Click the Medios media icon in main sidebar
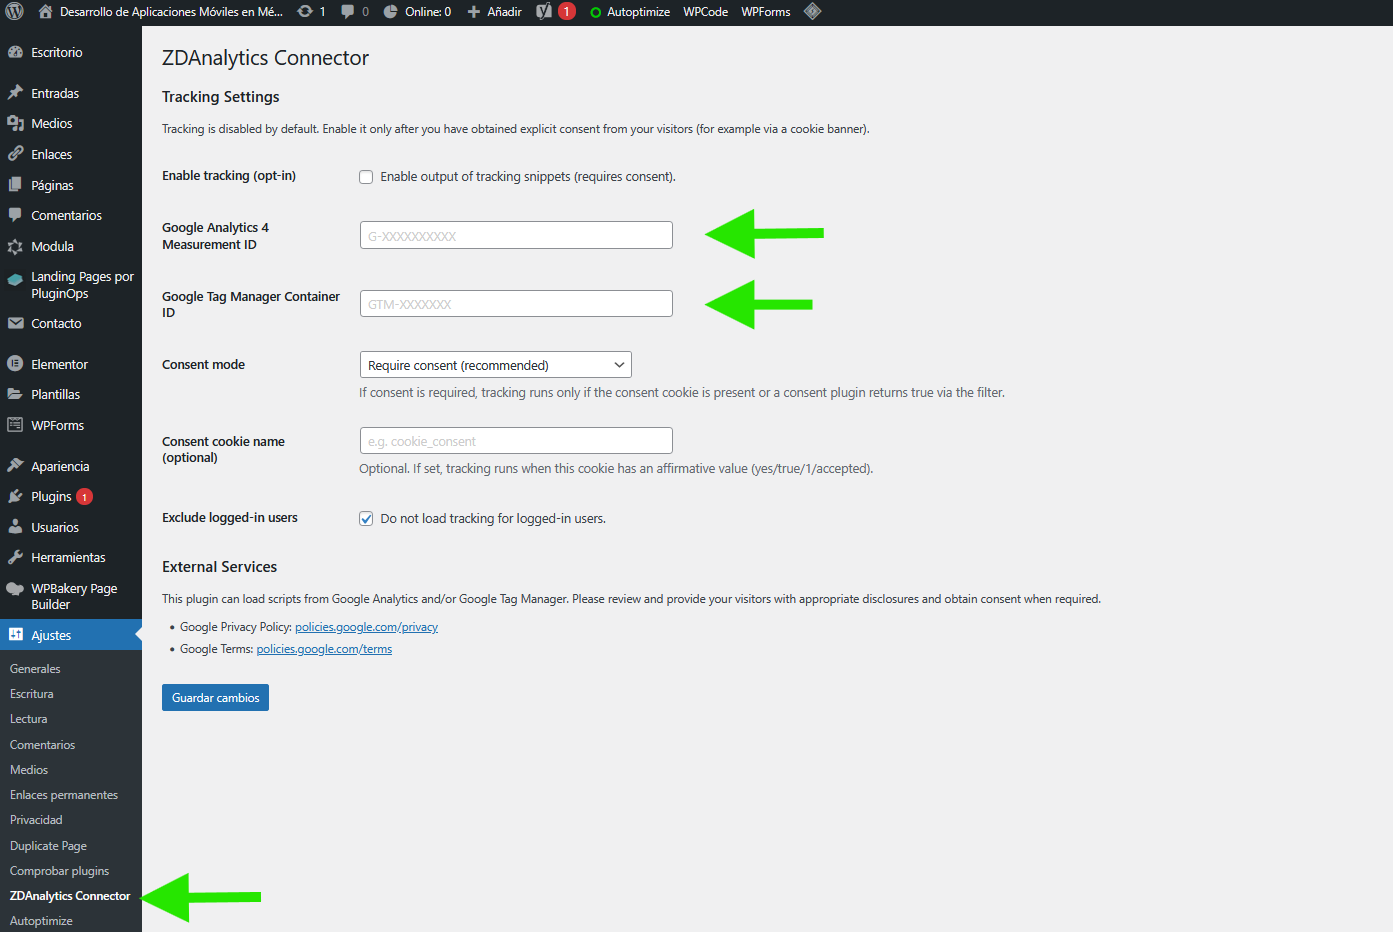The height and width of the screenshot is (932, 1393). [x=15, y=123]
